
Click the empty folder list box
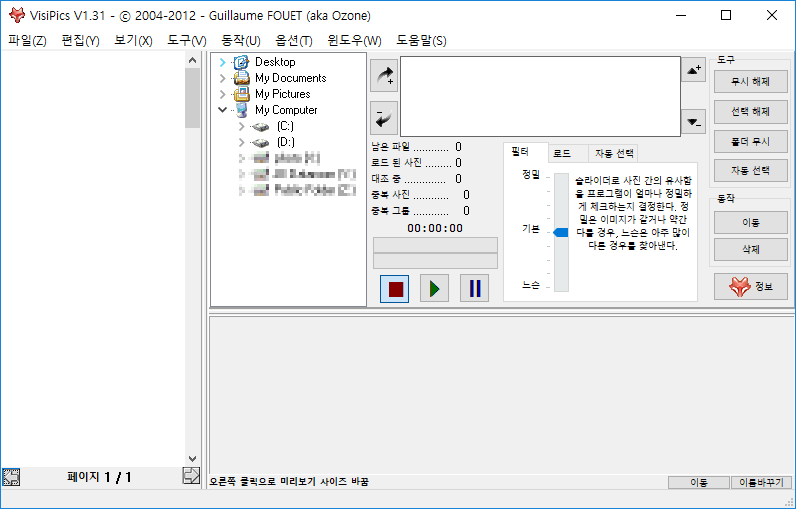click(x=540, y=96)
